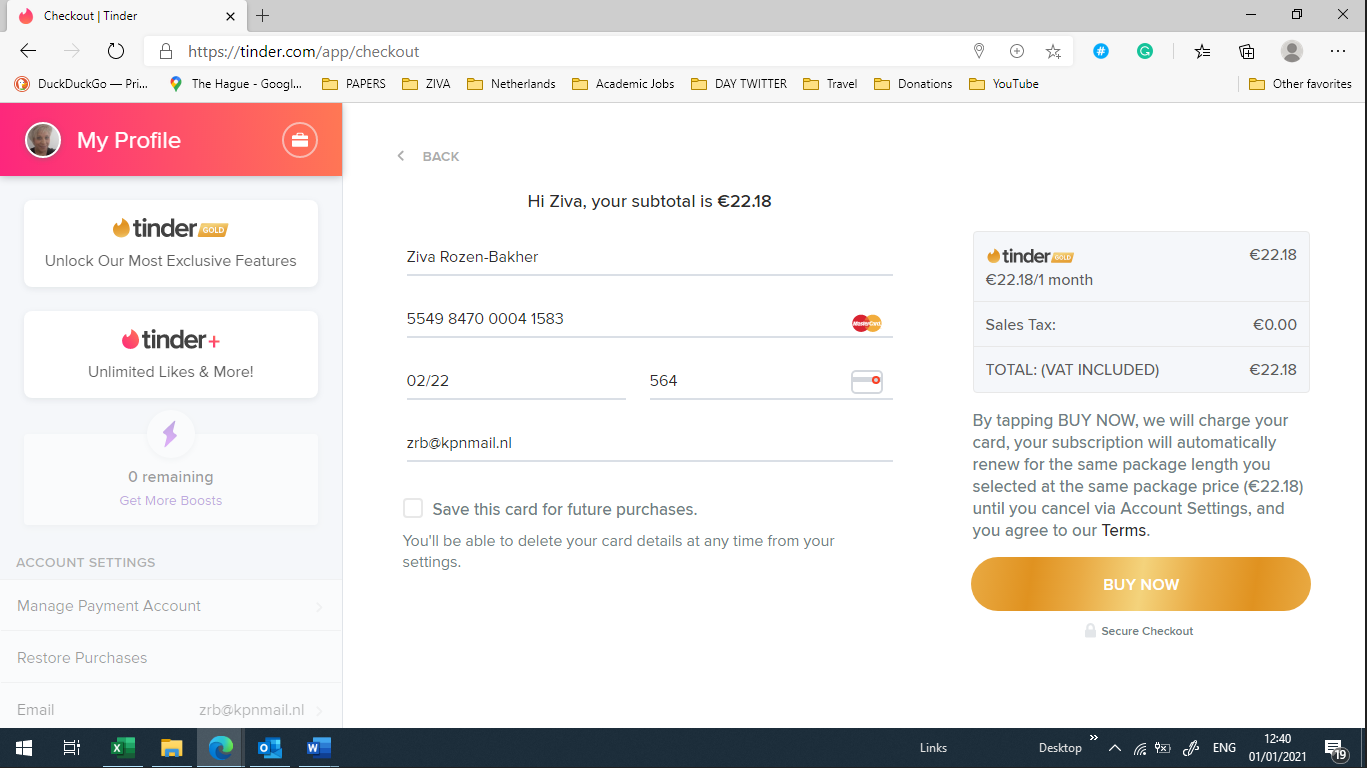Click the site padlock in address bar
The width and height of the screenshot is (1367, 768).
click(x=166, y=51)
